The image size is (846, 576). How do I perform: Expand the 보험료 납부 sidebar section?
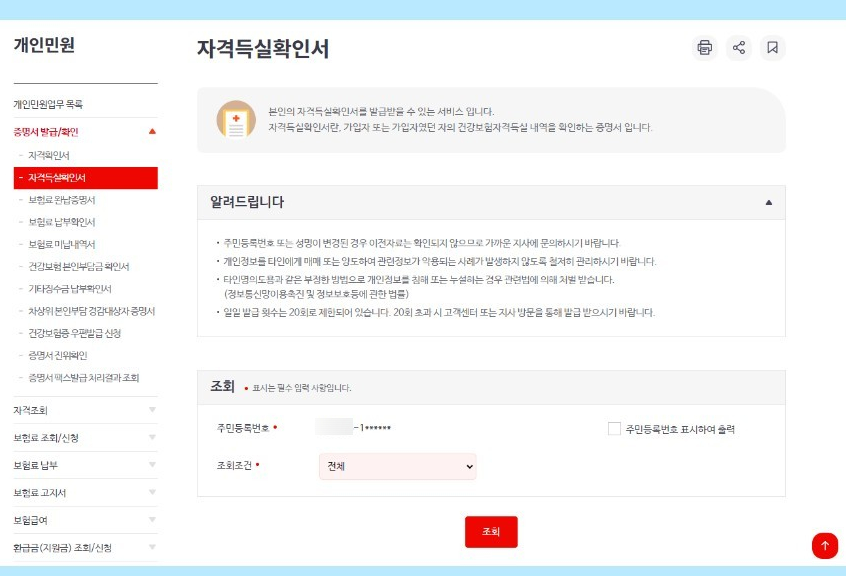point(45,464)
